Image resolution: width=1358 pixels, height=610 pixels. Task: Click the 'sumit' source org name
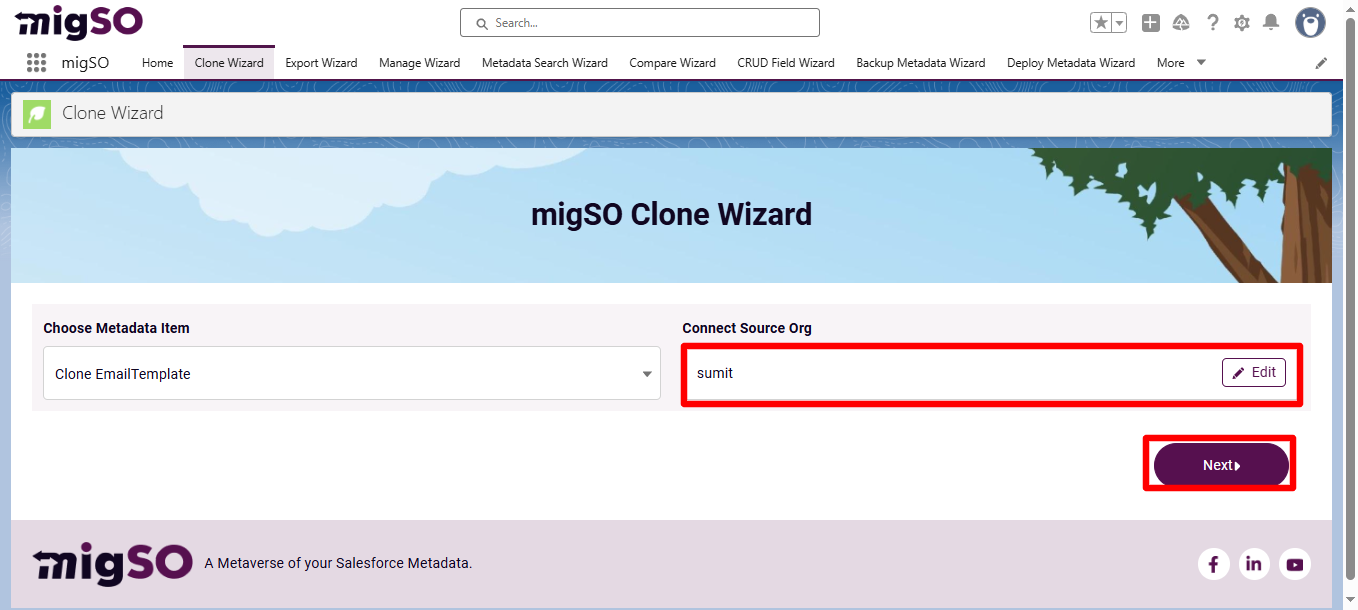(715, 373)
